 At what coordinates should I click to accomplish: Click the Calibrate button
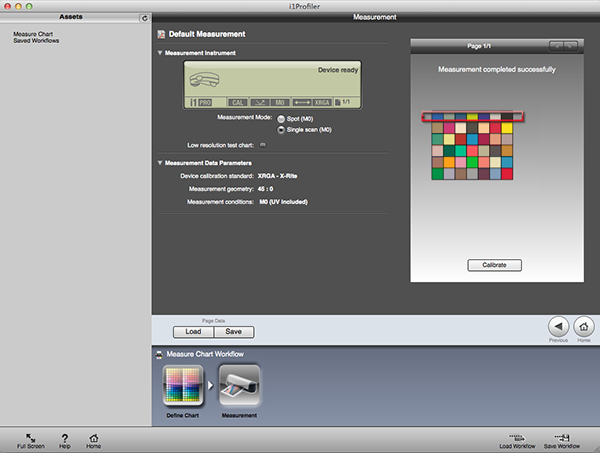click(x=494, y=265)
